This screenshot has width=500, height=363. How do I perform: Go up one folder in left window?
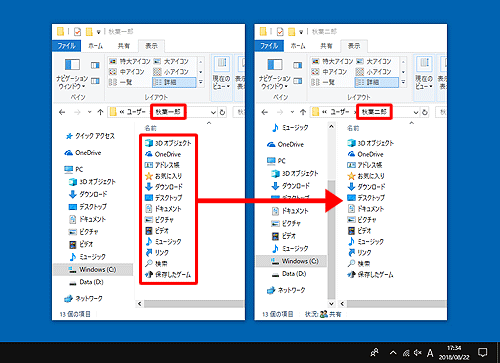100,112
